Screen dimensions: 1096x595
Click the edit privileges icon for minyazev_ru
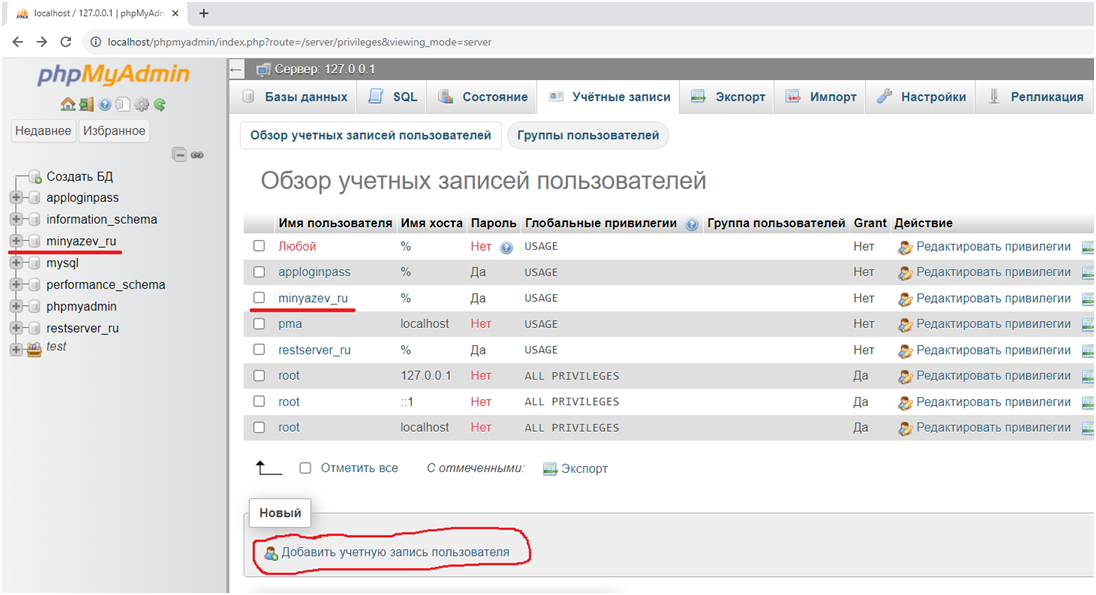[905, 299]
